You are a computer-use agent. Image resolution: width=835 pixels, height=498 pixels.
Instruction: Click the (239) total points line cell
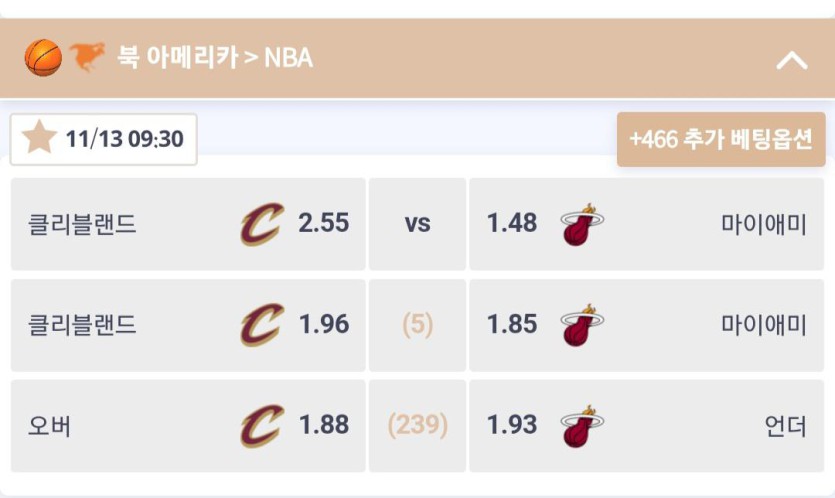417,426
